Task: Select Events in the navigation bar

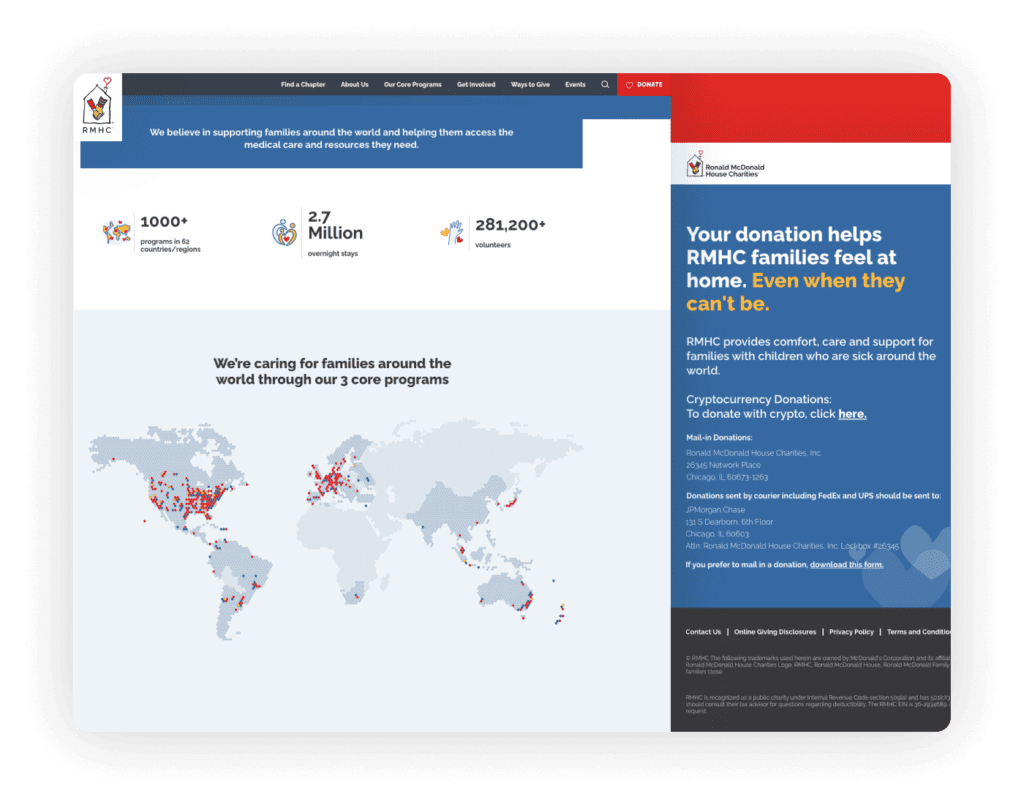Action: click(575, 84)
